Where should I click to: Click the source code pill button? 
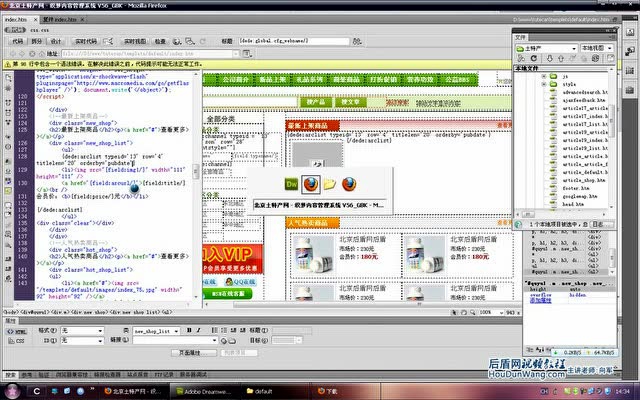tap(15, 30)
